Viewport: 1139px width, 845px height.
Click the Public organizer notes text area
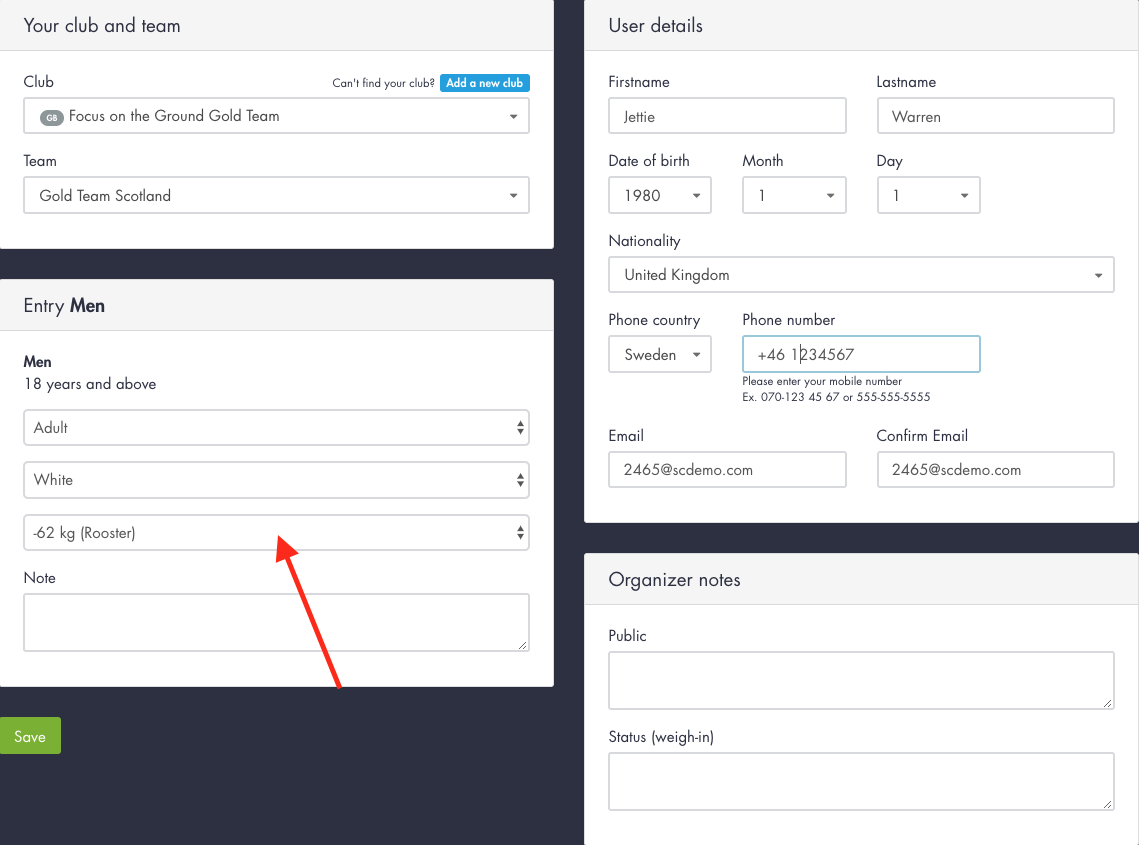tap(861, 681)
